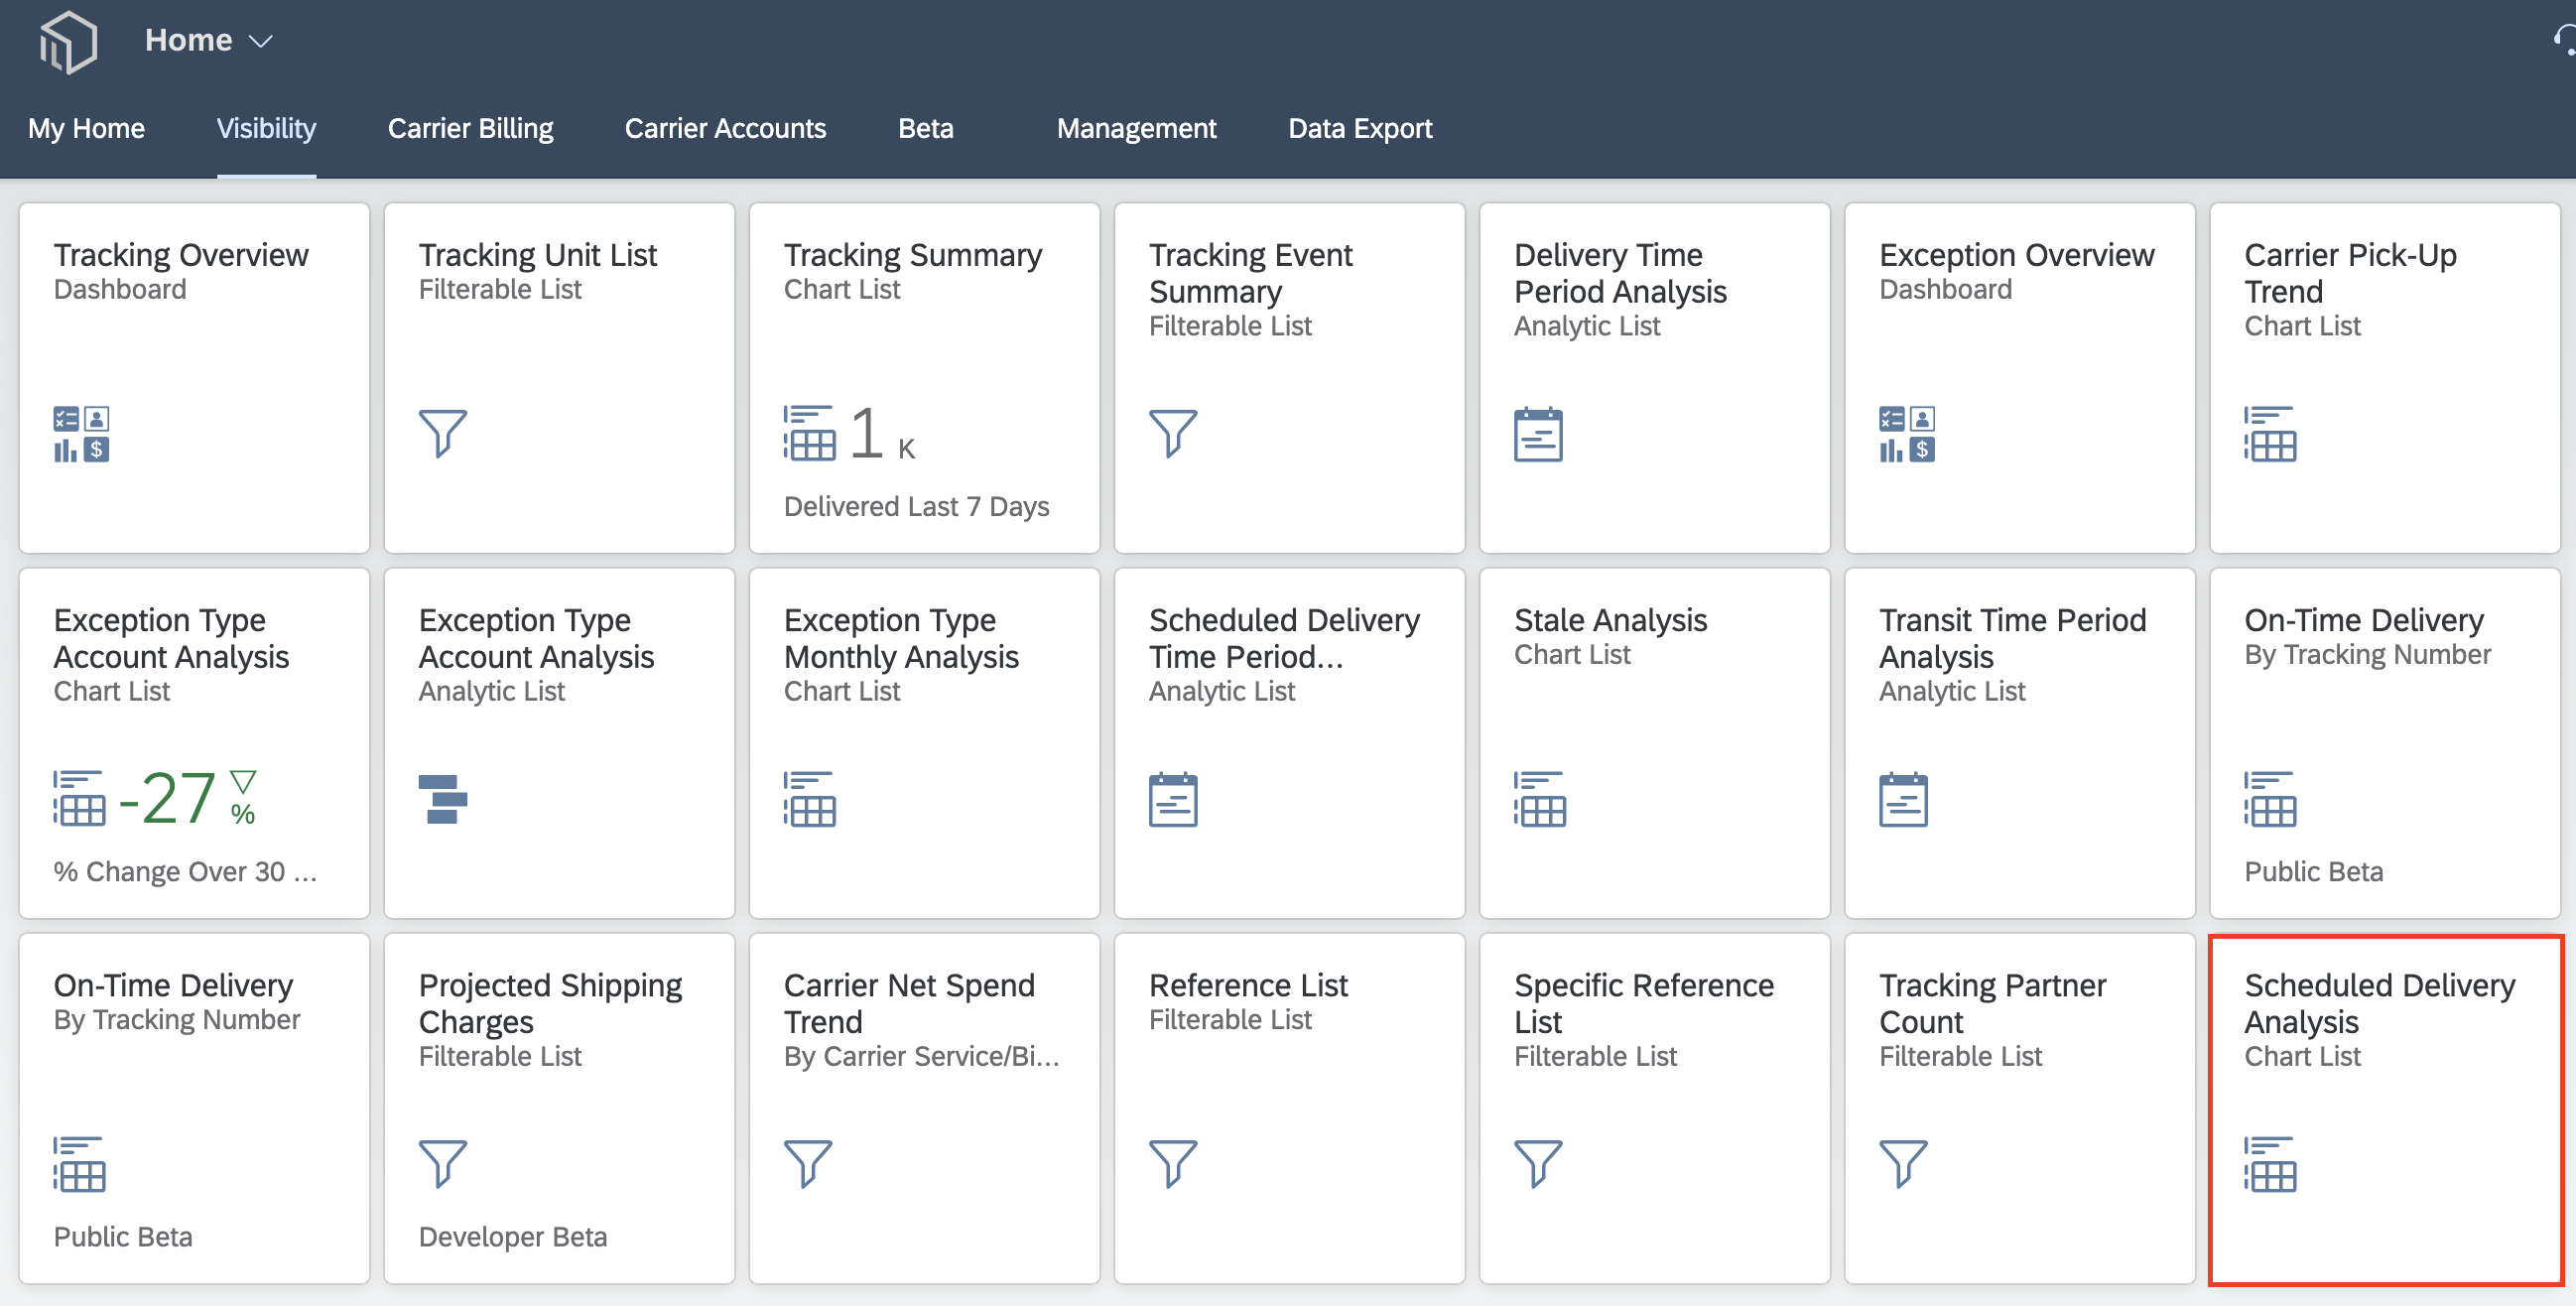
Task: Open the Reference List tile title
Action: [1248, 985]
